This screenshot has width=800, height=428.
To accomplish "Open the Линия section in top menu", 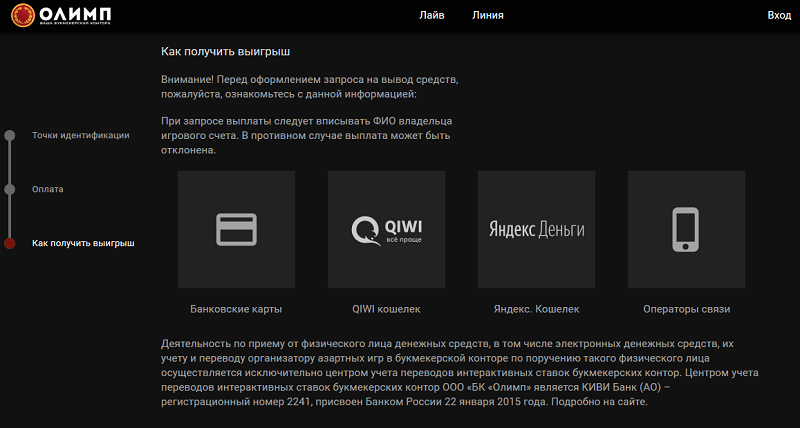I will 488,15.
